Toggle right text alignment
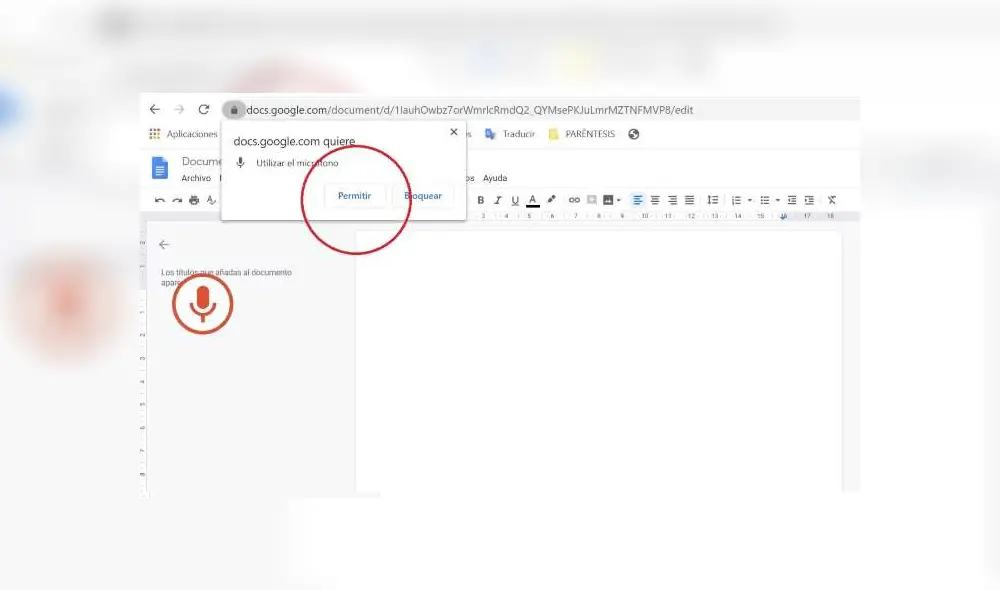Viewport: 1000px width, 590px height. [x=672, y=200]
